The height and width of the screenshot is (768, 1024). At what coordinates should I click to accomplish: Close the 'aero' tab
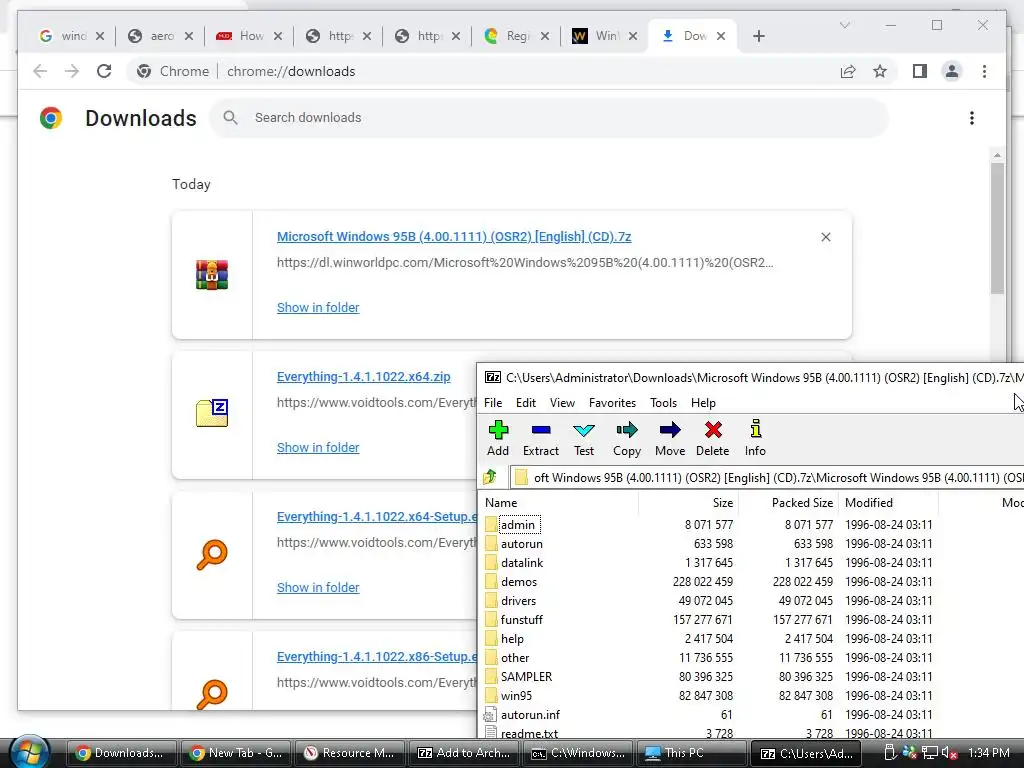(x=189, y=36)
